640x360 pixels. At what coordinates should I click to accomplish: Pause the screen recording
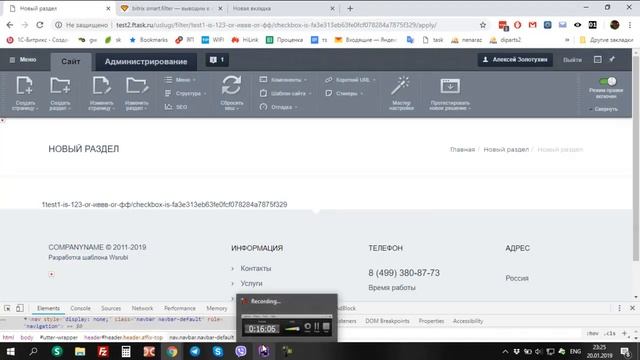click(317, 327)
